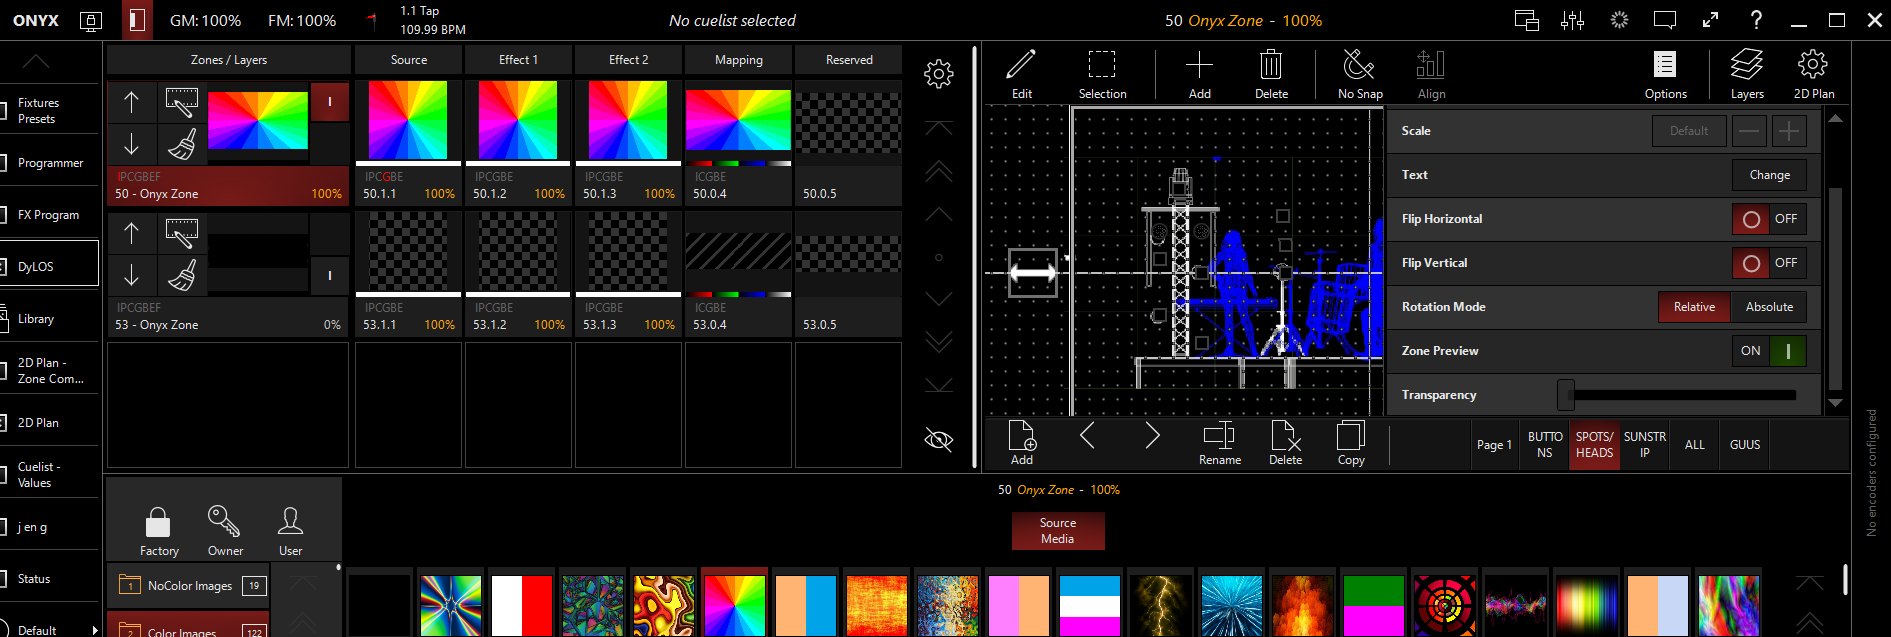Switch to the ALL page tab

pos(1695,445)
